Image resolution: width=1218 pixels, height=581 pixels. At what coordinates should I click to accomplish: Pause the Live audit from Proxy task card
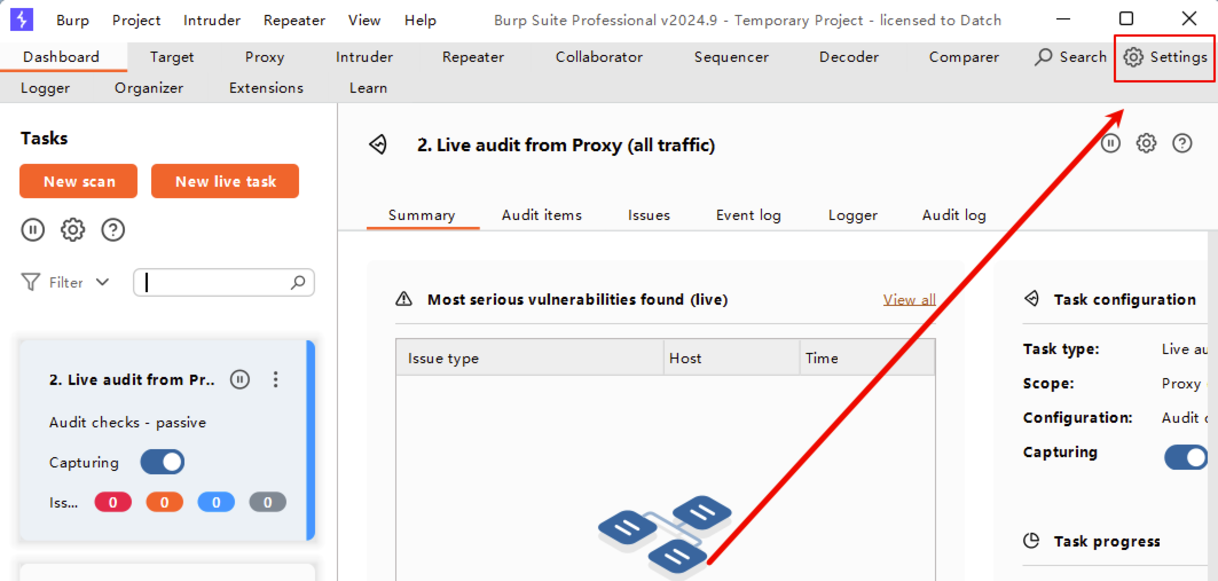(240, 379)
